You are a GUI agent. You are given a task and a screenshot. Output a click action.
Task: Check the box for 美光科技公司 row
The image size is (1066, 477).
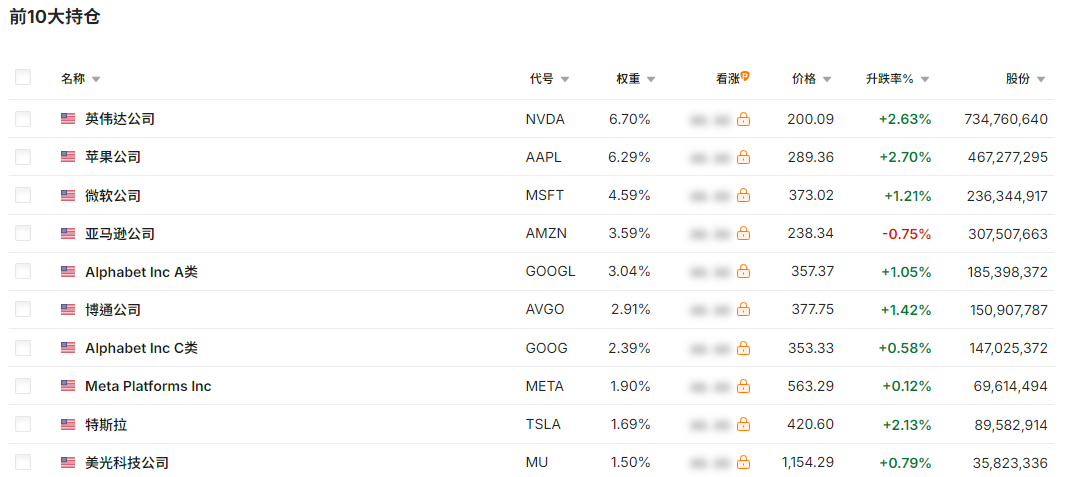tap(23, 462)
